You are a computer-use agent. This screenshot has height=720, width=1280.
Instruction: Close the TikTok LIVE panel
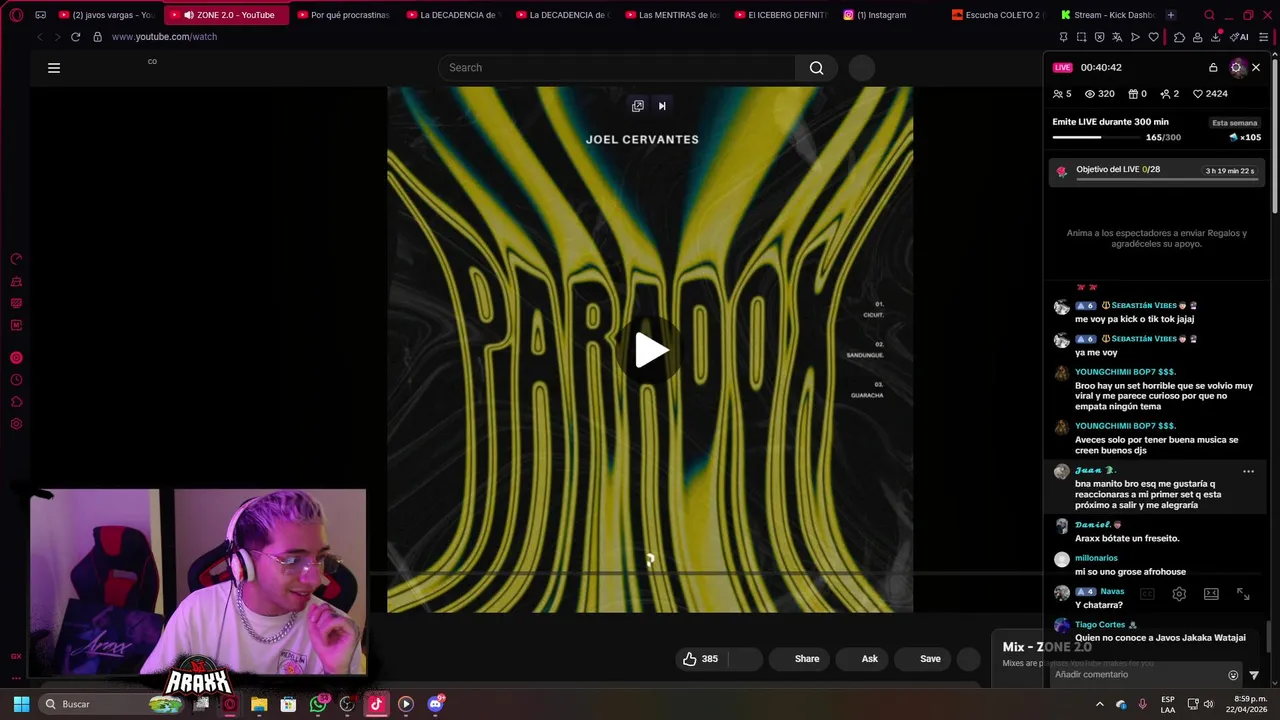point(1256,68)
